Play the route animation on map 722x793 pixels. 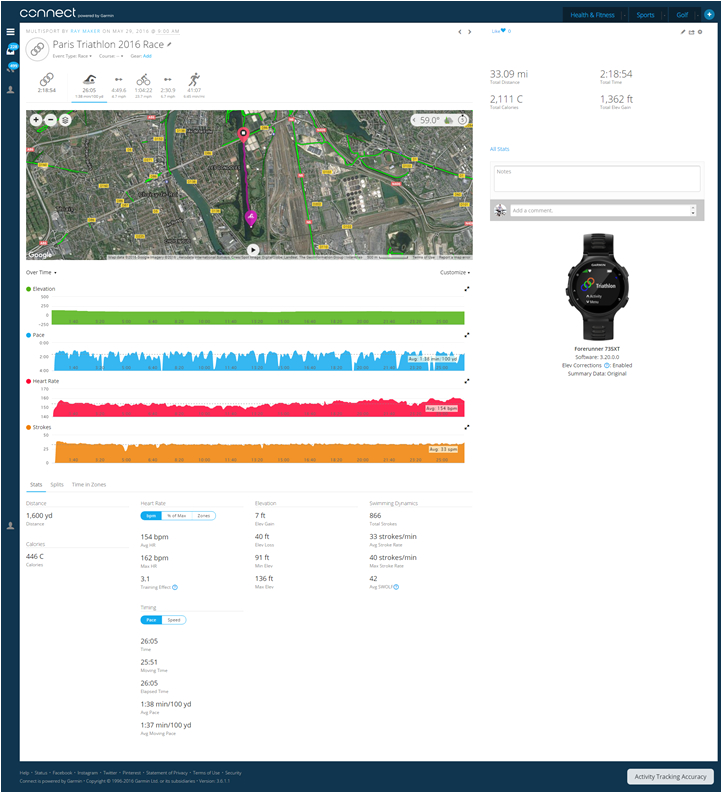[252, 250]
